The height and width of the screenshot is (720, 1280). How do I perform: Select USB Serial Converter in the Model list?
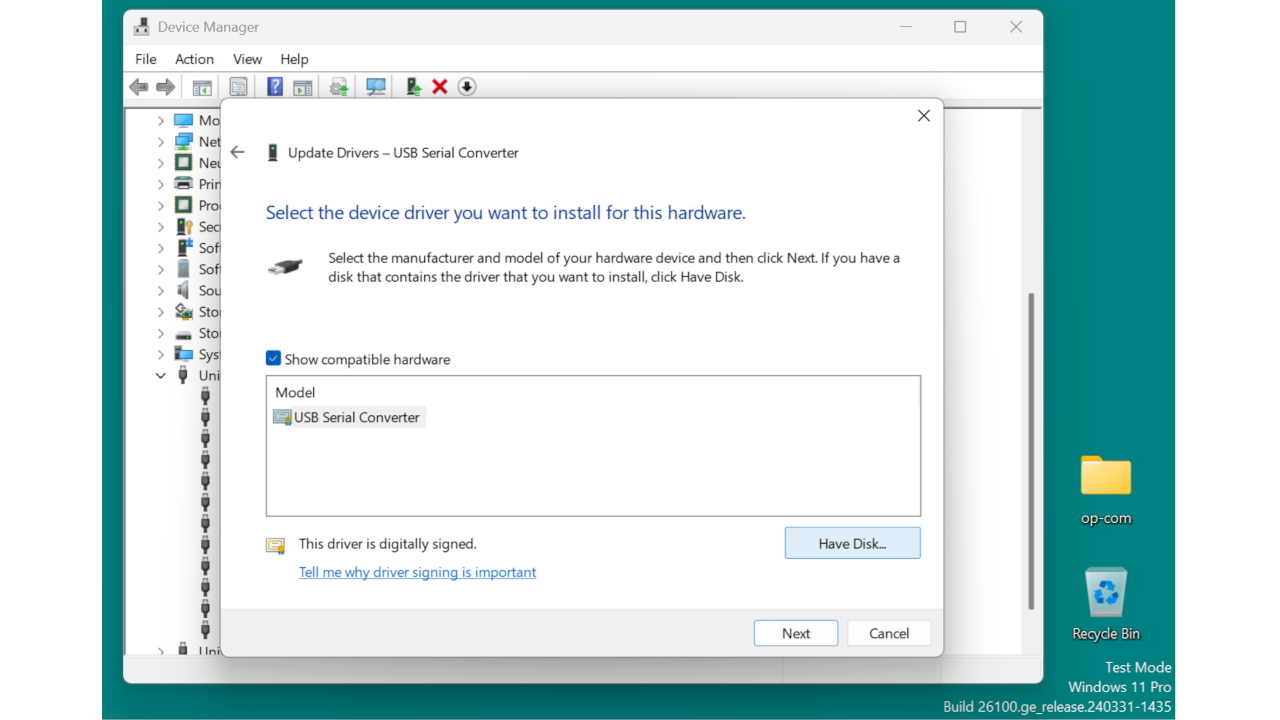(x=355, y=417)
